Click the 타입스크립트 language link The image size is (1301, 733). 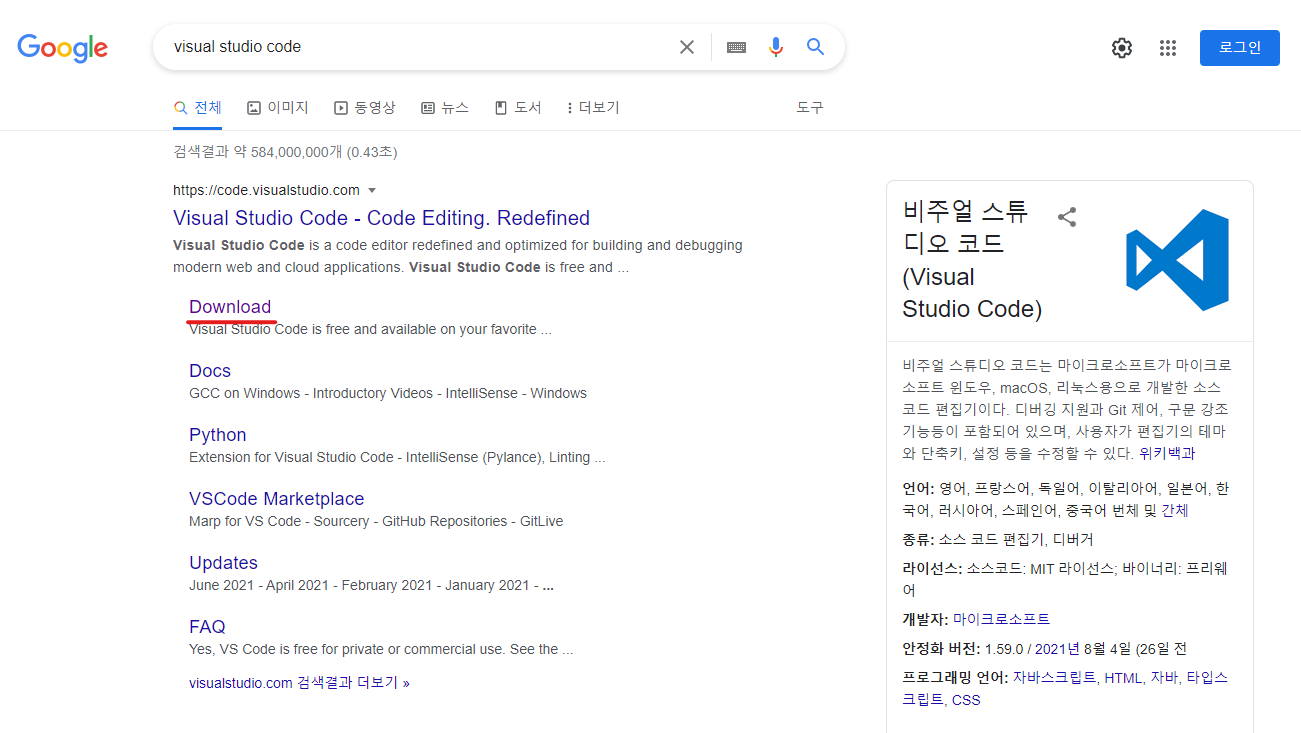(1065, 689)
